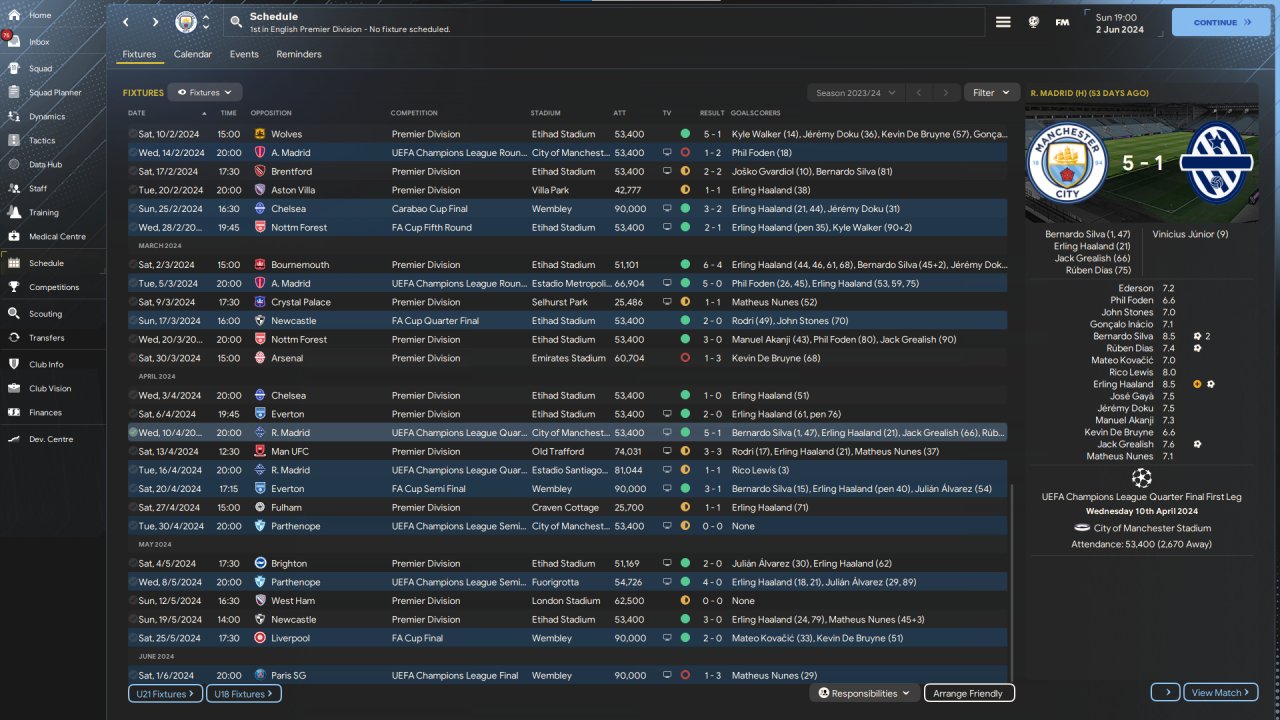Open the Medical Centre
The width and height of the screenshot is (1280, 720).
pyautogui.click(x=57, y=237)
